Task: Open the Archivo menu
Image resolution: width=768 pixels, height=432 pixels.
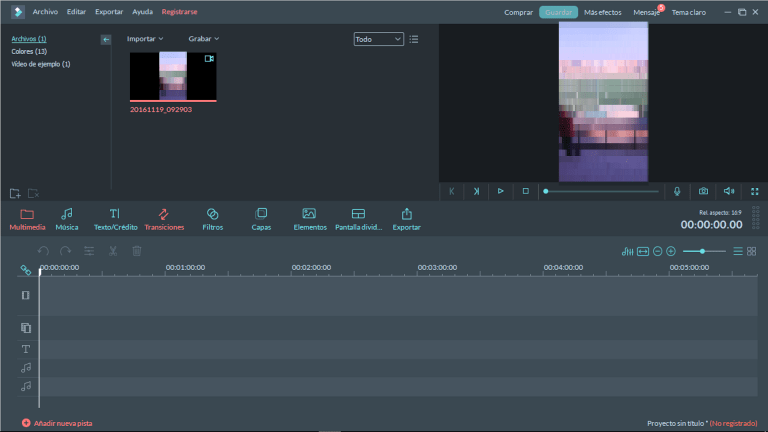Action: pos(45,12)
